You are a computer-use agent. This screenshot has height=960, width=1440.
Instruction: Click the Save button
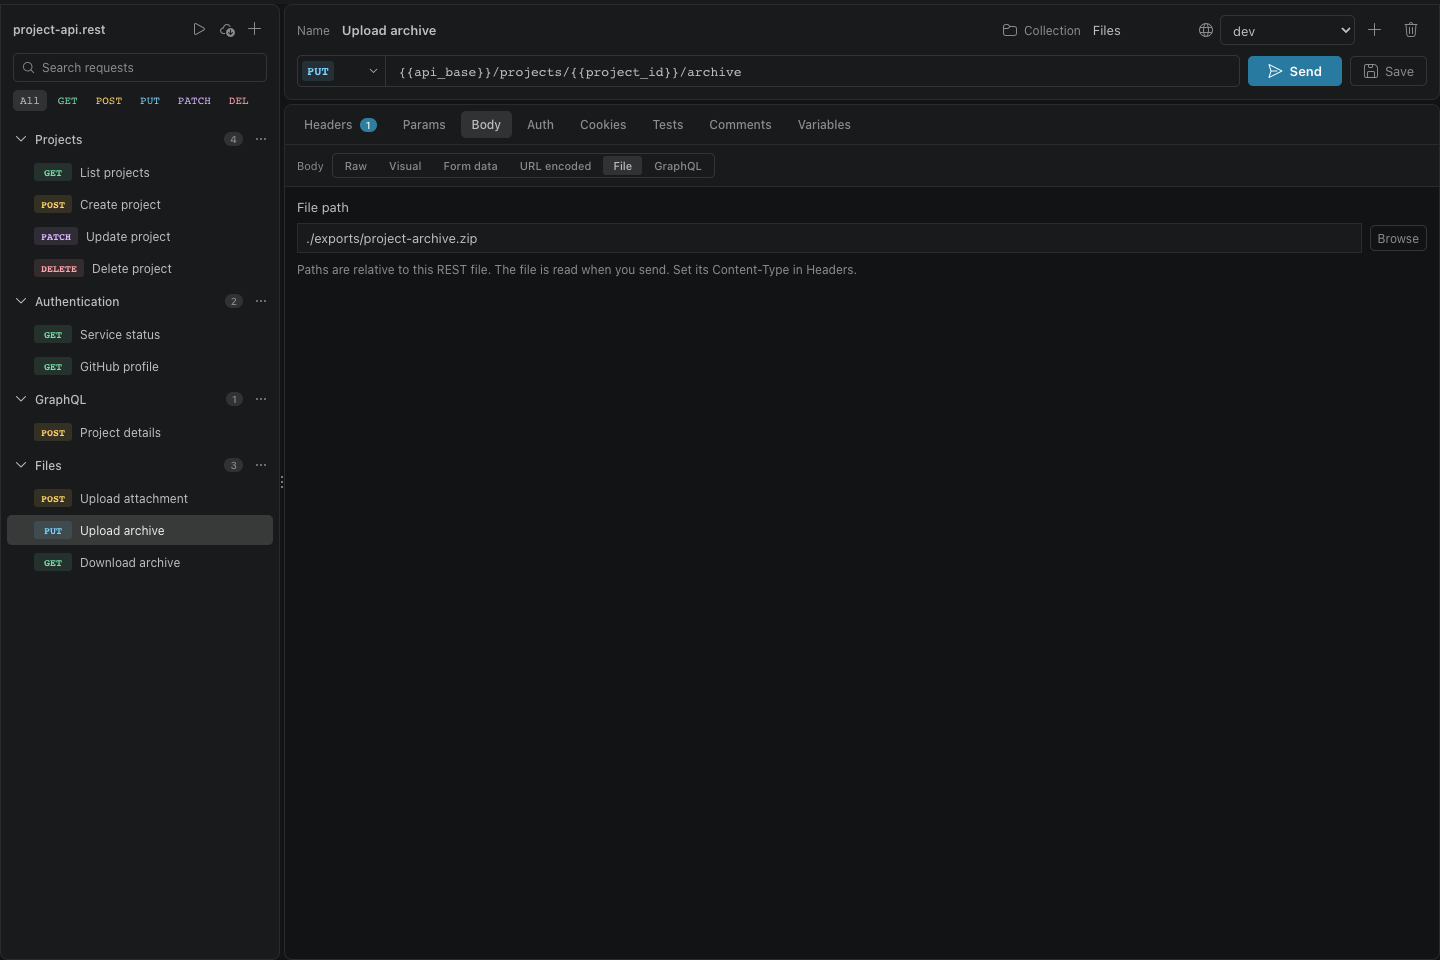pyautogui.click(x=1388, y=71)
